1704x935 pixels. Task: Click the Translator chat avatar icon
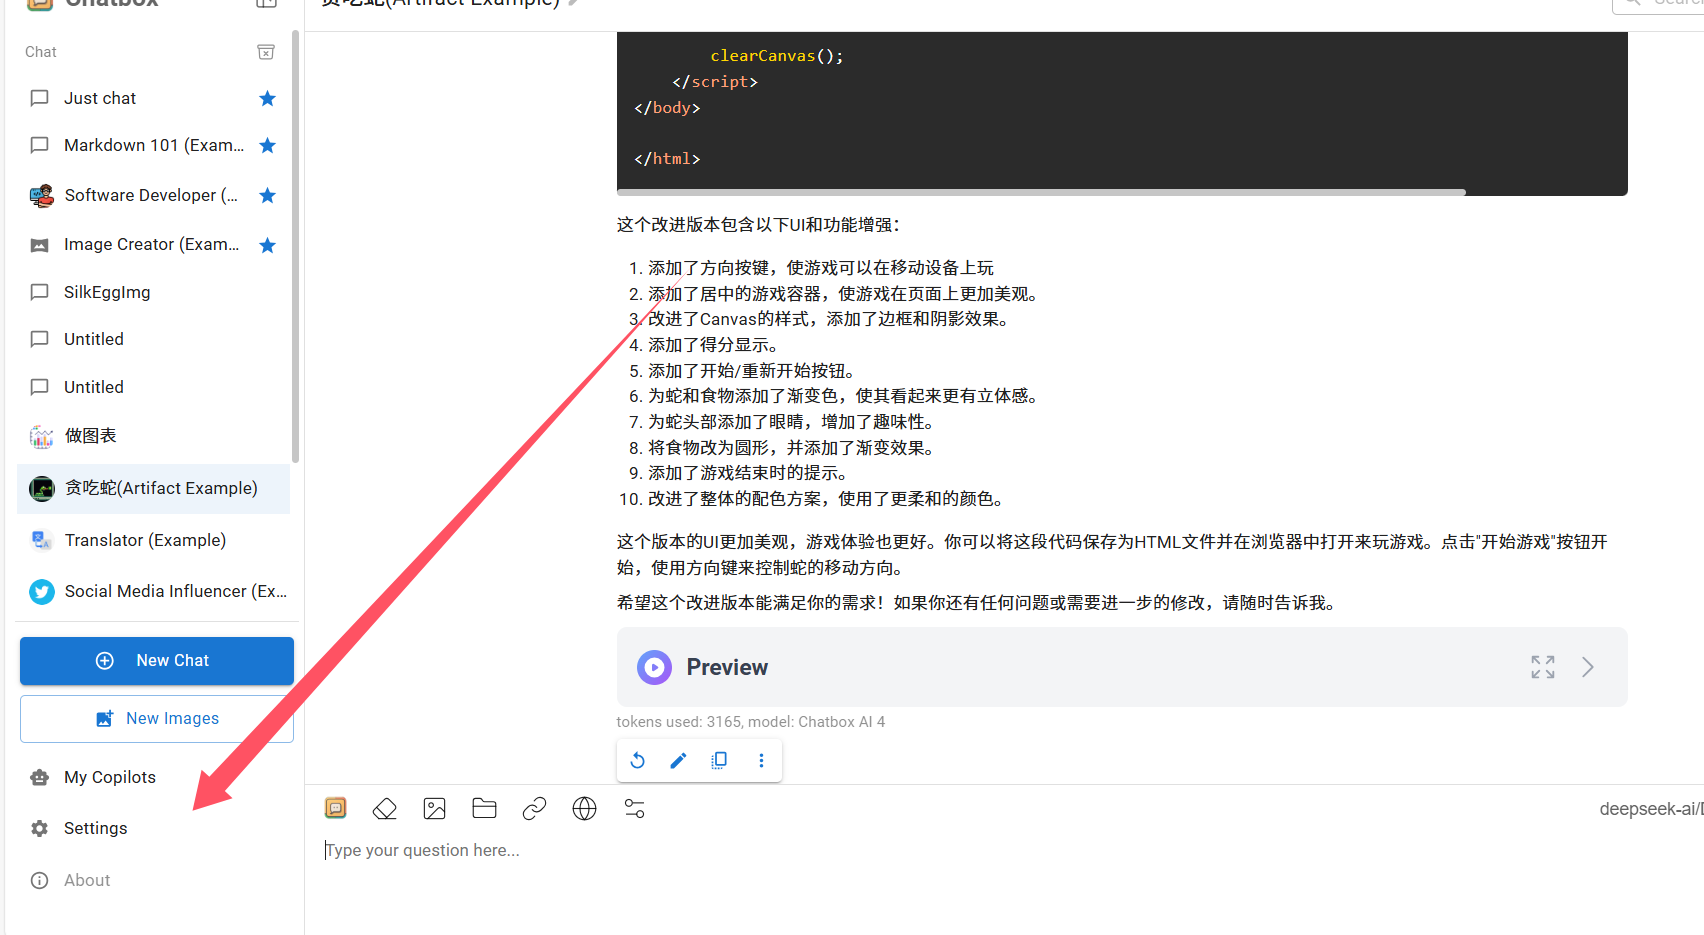[41, 540]
